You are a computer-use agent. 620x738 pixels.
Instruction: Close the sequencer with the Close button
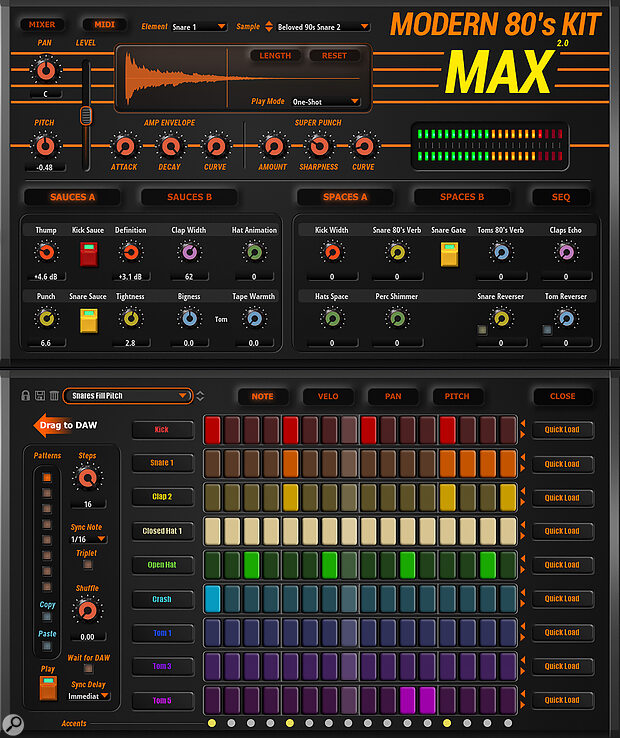[563, 396]
